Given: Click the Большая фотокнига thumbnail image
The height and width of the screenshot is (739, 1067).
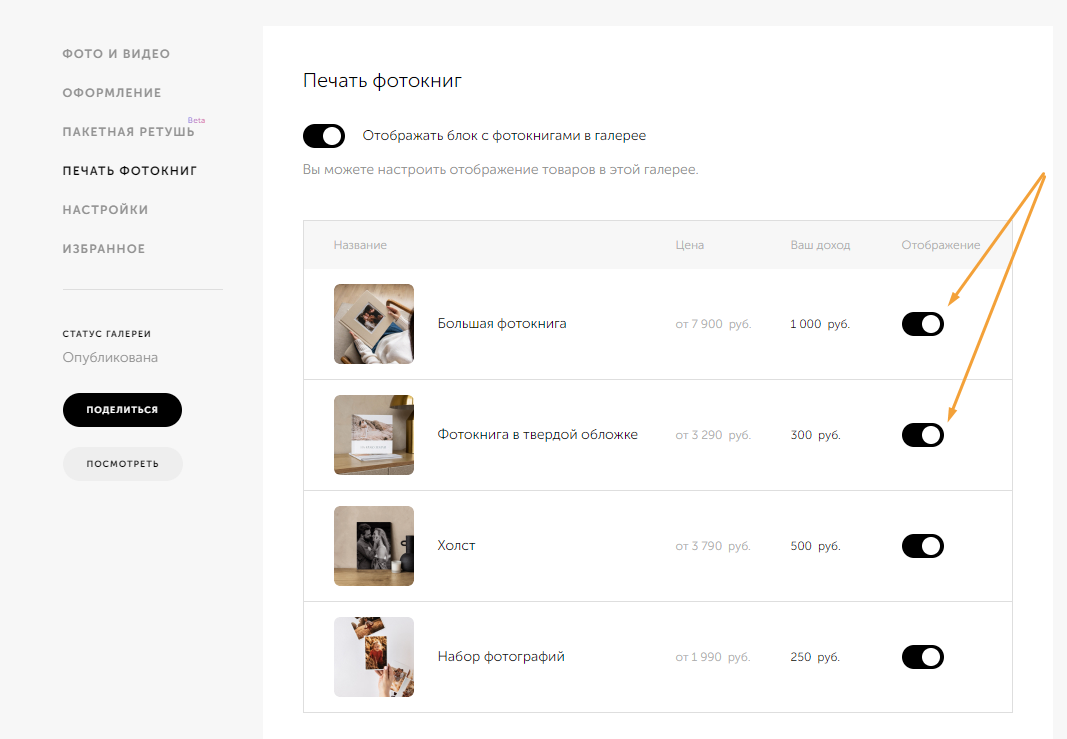Looking at the screenshot, I should pos(373,324).
